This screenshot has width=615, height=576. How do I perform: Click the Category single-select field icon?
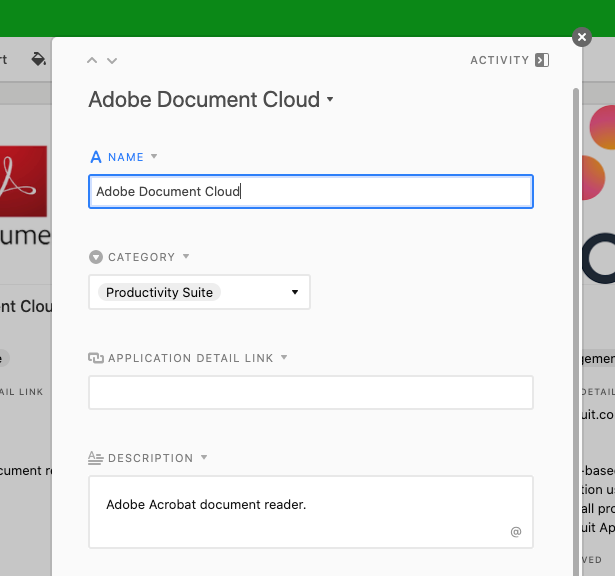click(x=96, y=257)
